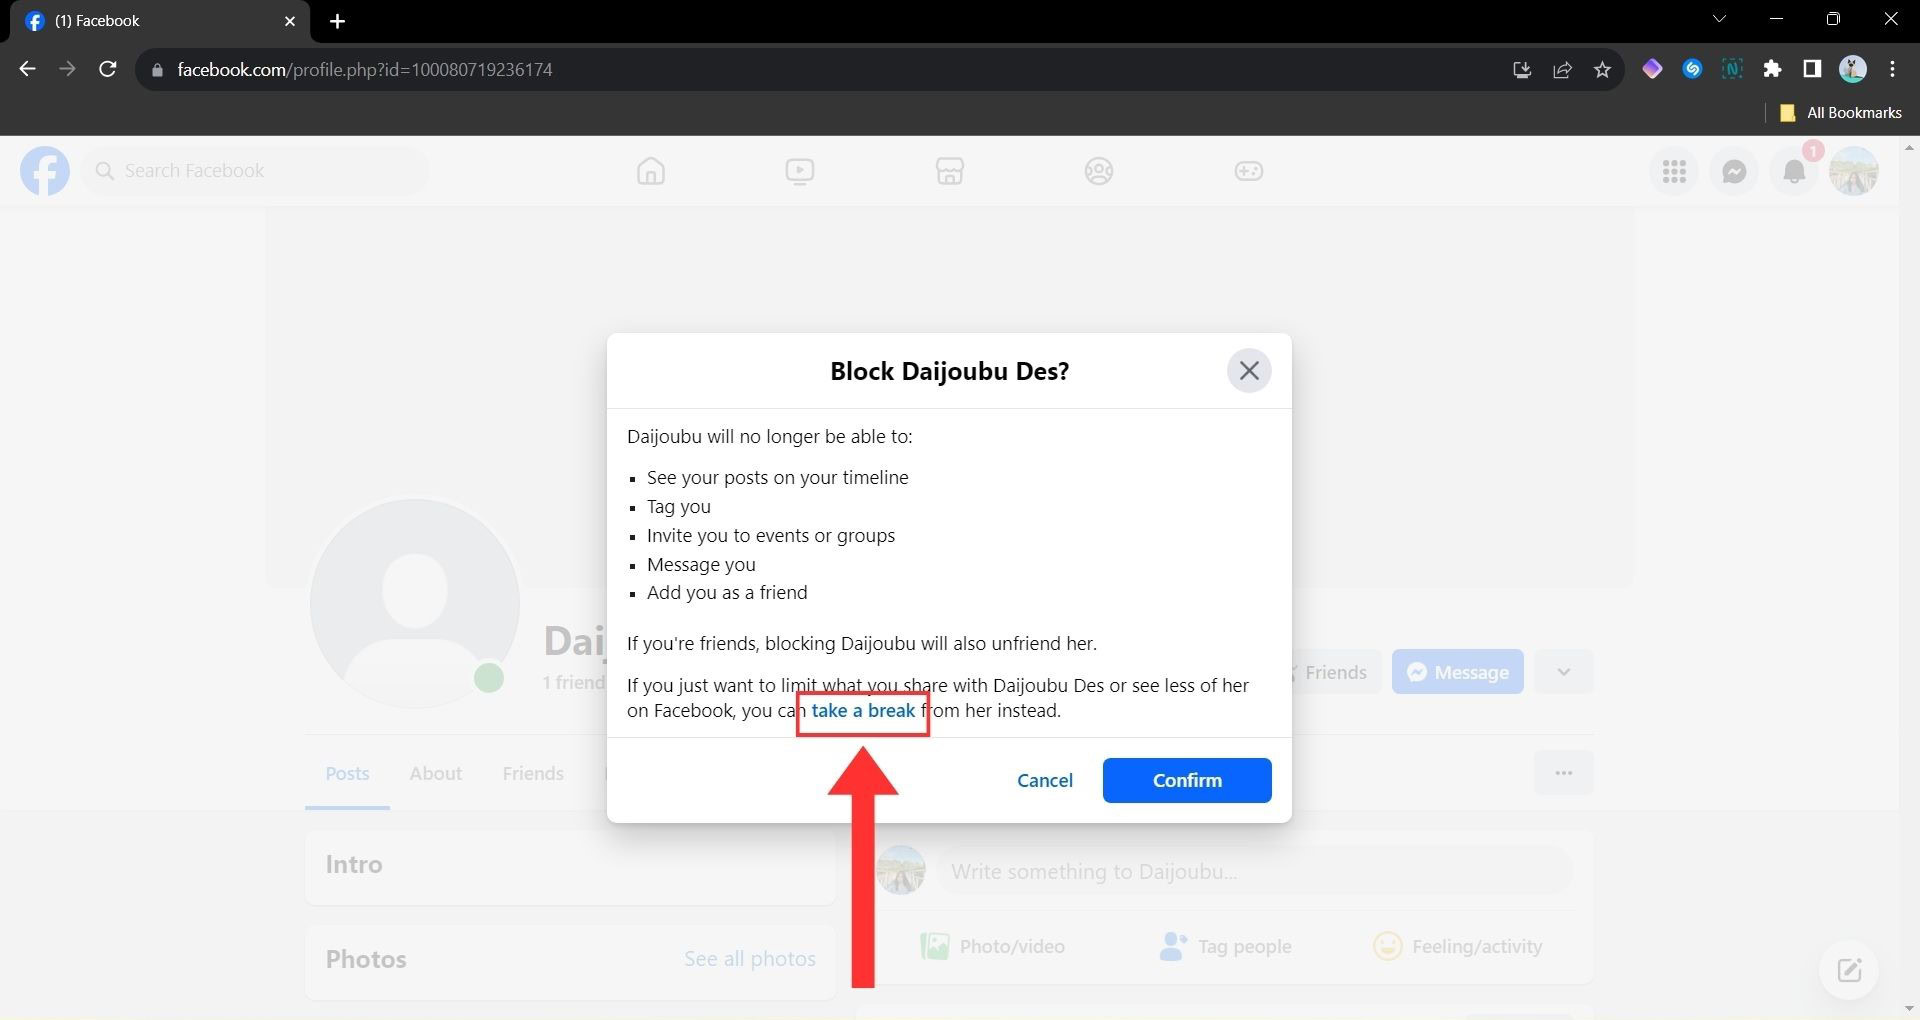1920x1020 pixels.
Task: Choose Tag people for the post
Action: point(1225,946)
